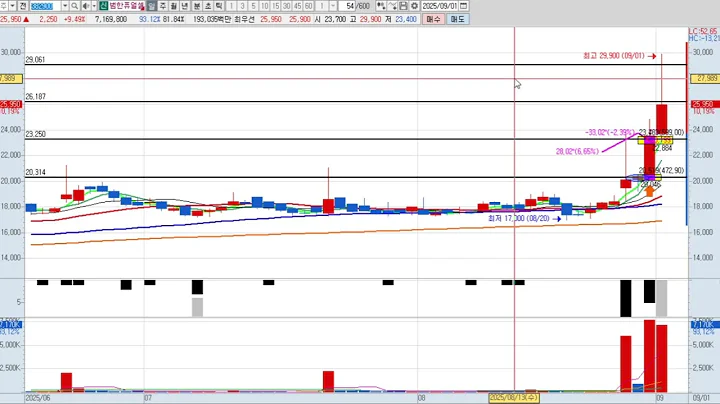Open the leftmost dropdown arrow in toolbar
Image resolution: width=720 pixels, height=404 pixels.
click(x=12, y=6)
